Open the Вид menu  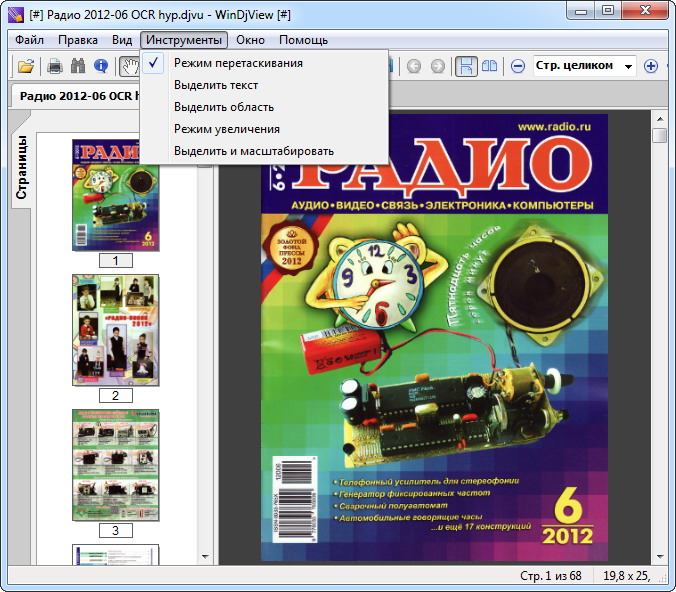click(x=122, y=40)
